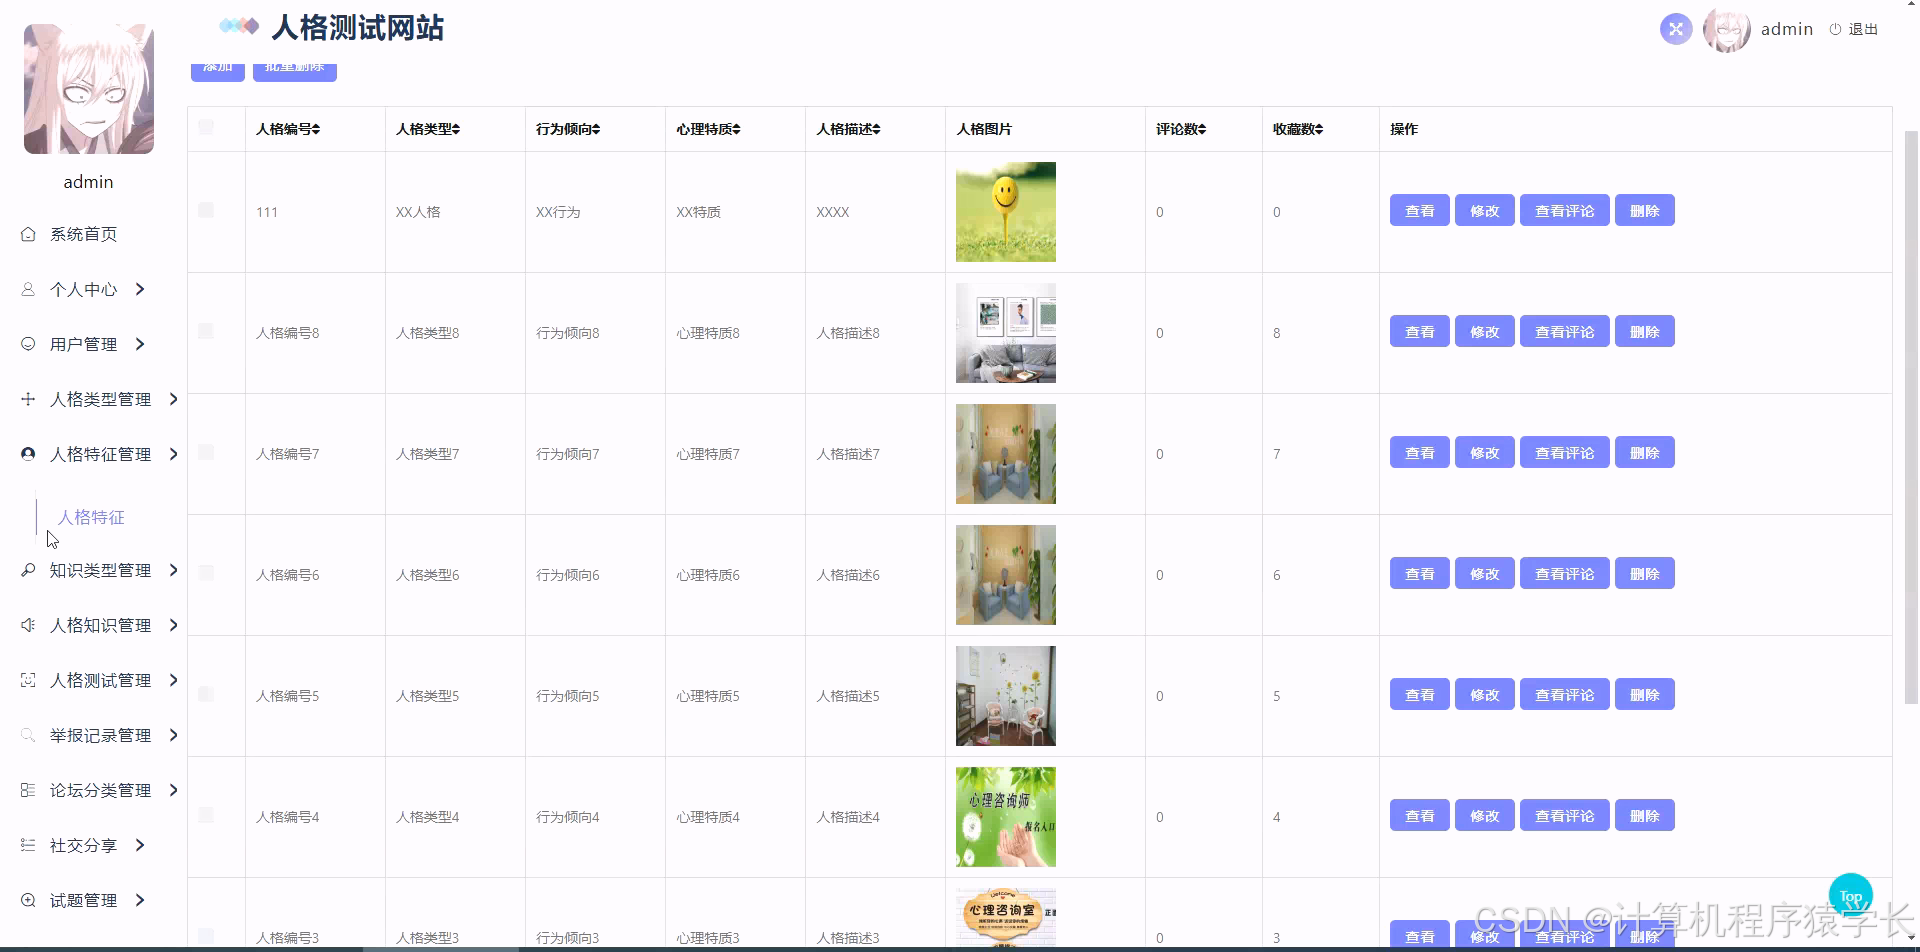Sort by 收藏数 column arrows
1920x952 pixels.
(1319, 129)
